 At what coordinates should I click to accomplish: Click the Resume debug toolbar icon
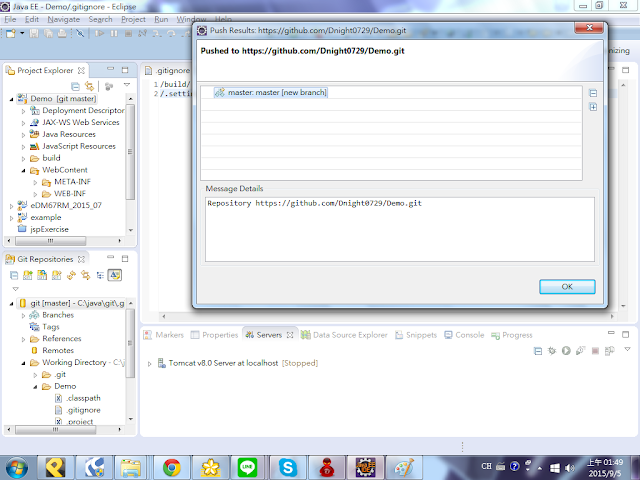[x=99, y=33]
